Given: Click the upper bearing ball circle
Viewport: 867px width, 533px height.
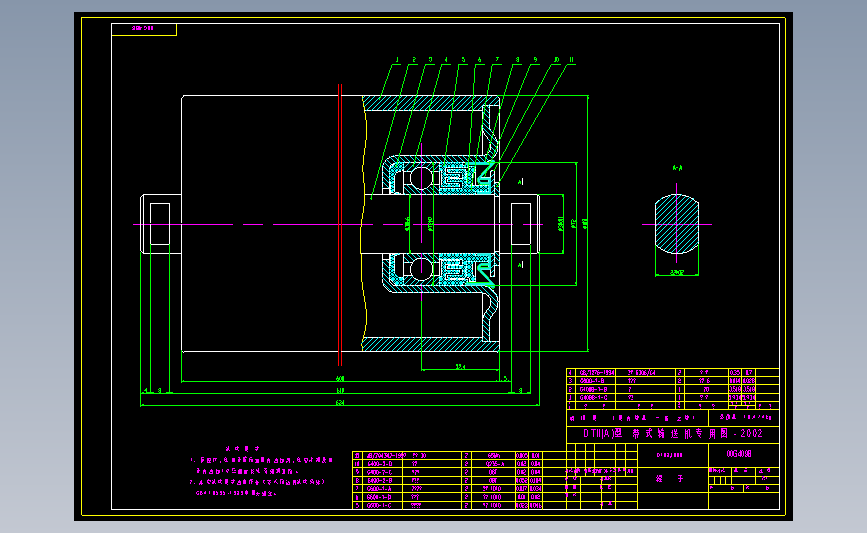Looking at the screenshot, I should (421, 178).
